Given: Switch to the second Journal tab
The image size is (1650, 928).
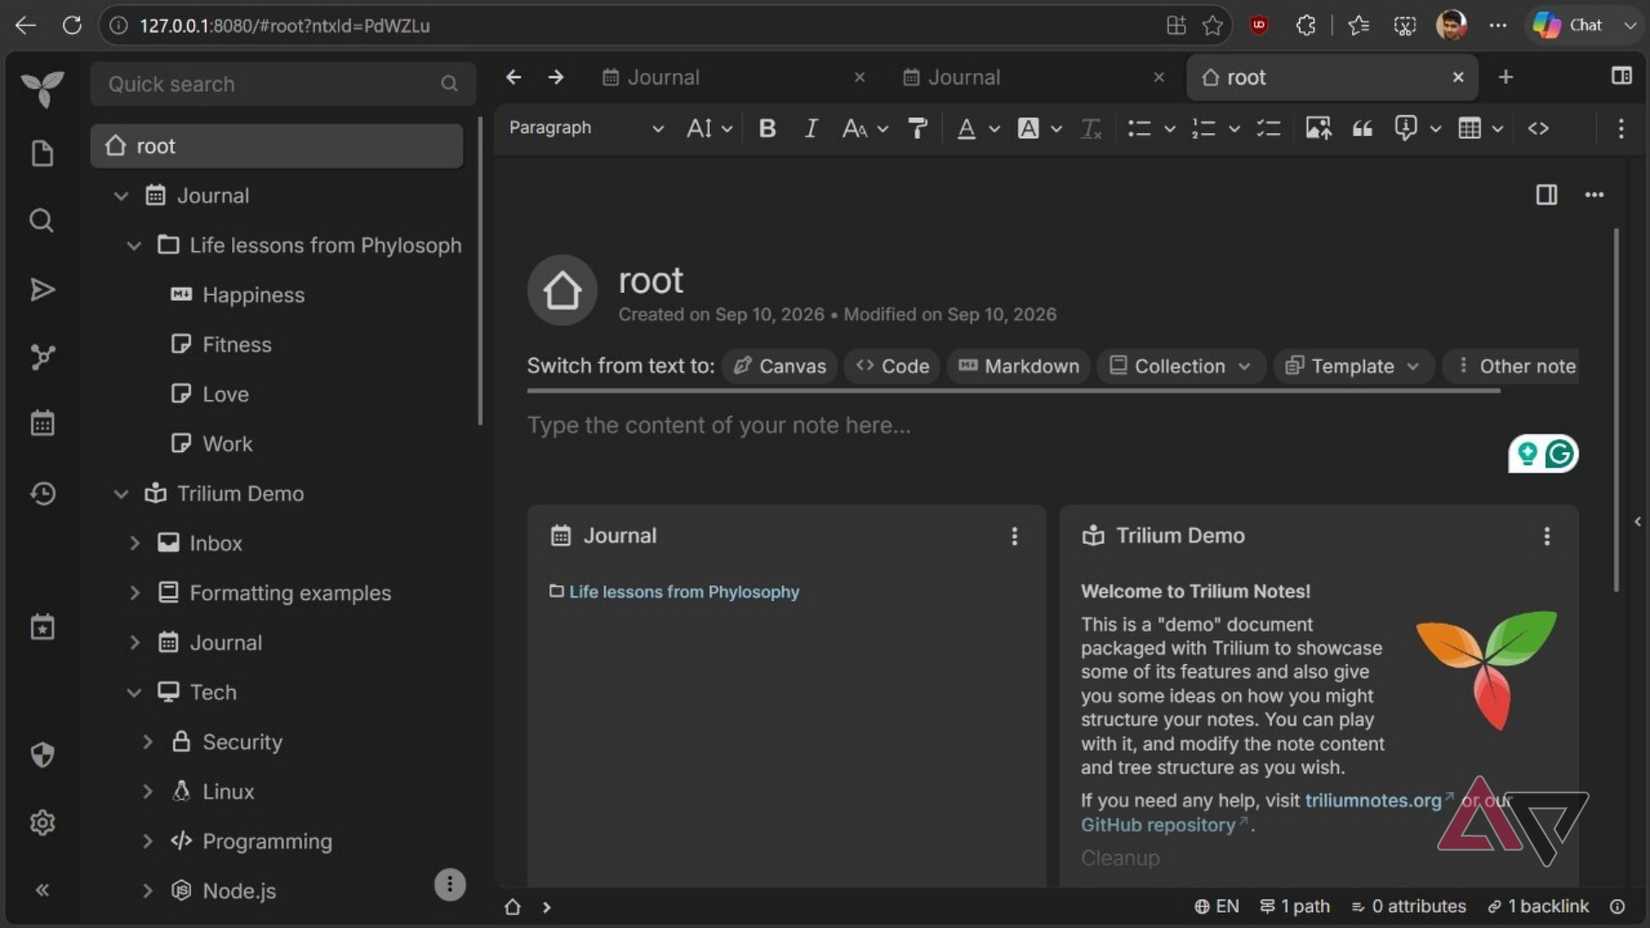Looking at the screenshot, I should pyautogui.click(x=1034, y=77).
